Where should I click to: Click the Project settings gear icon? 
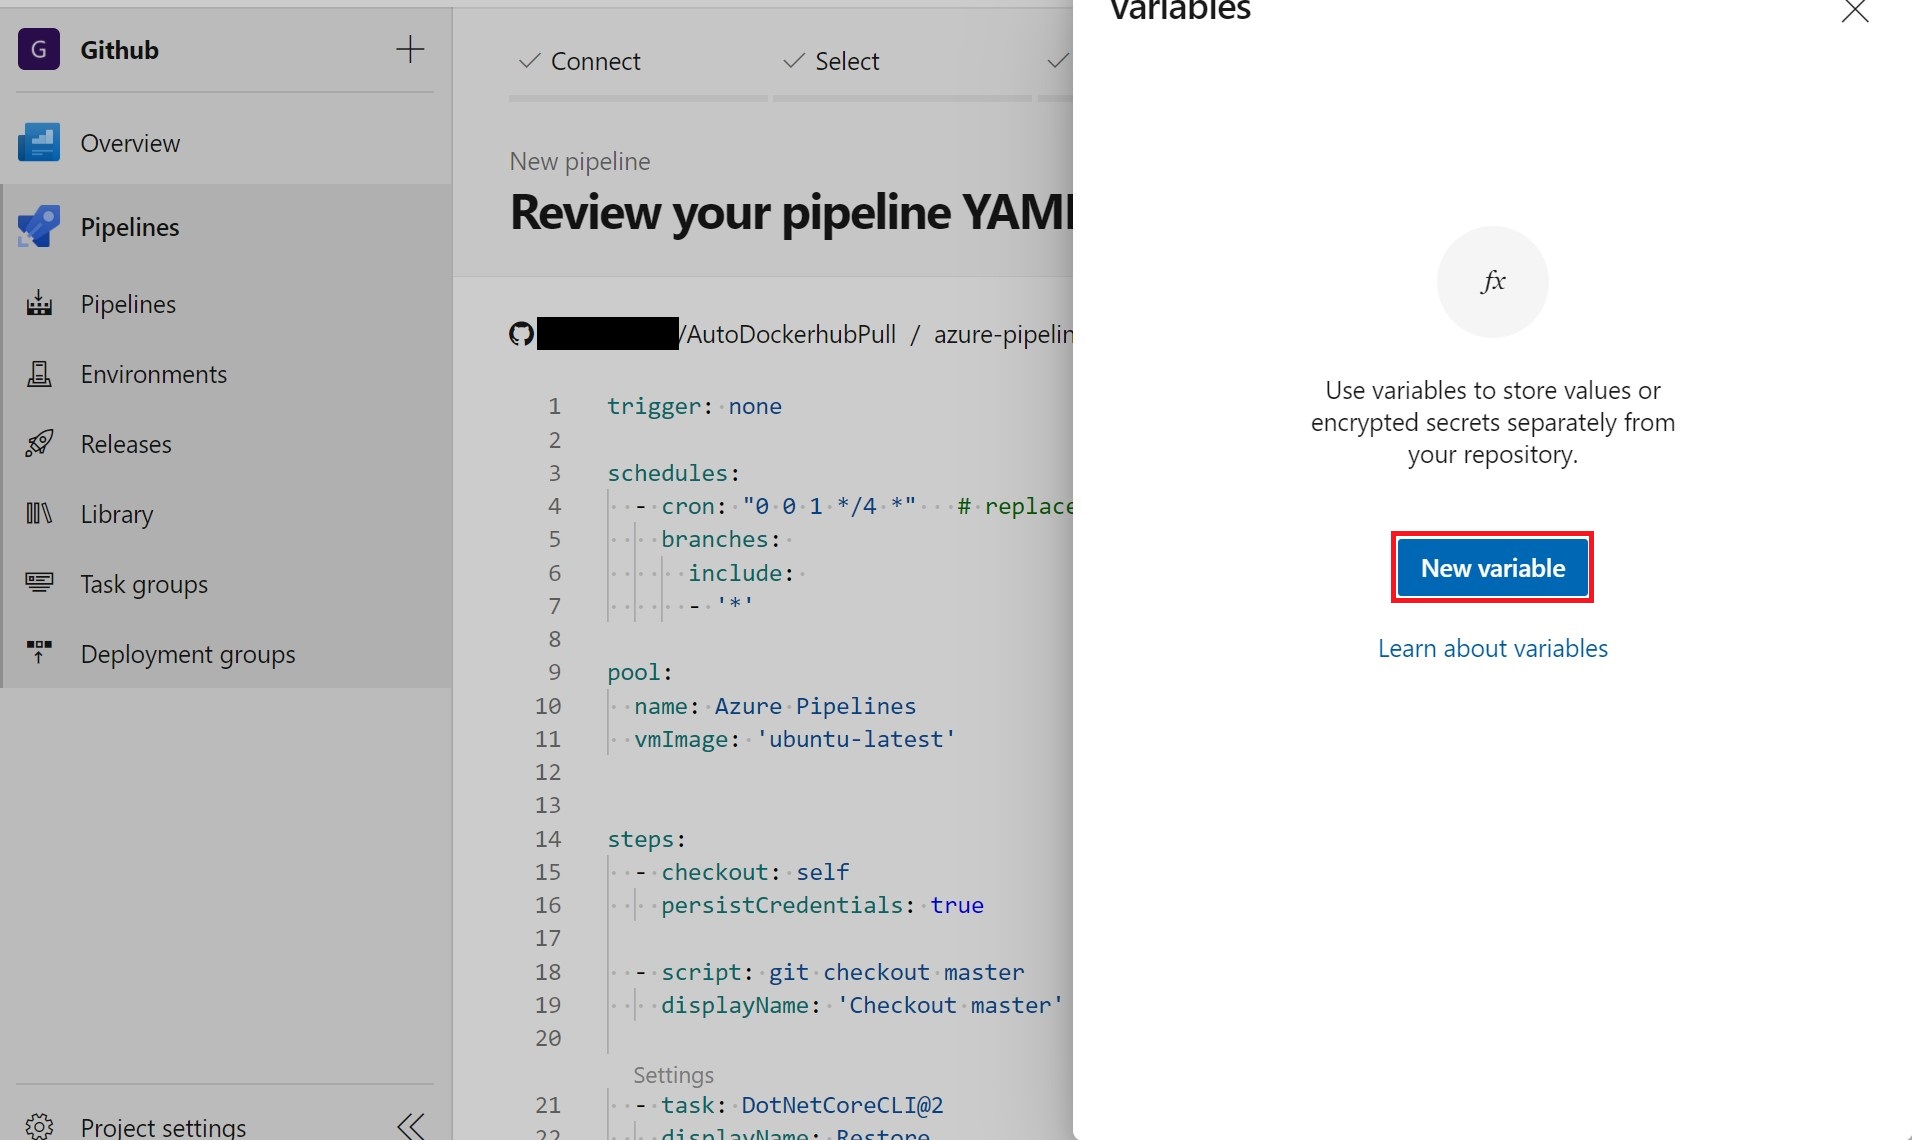click(39, 1126)
